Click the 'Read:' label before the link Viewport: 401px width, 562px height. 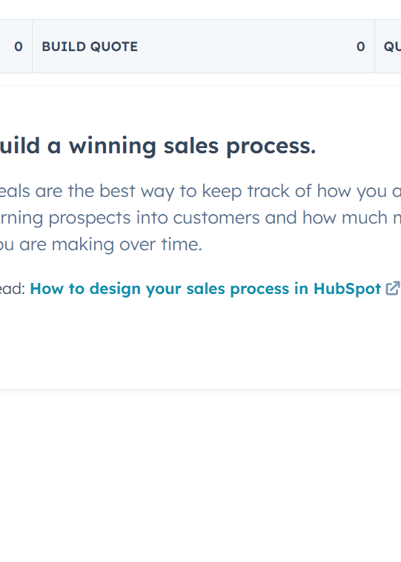13,289
